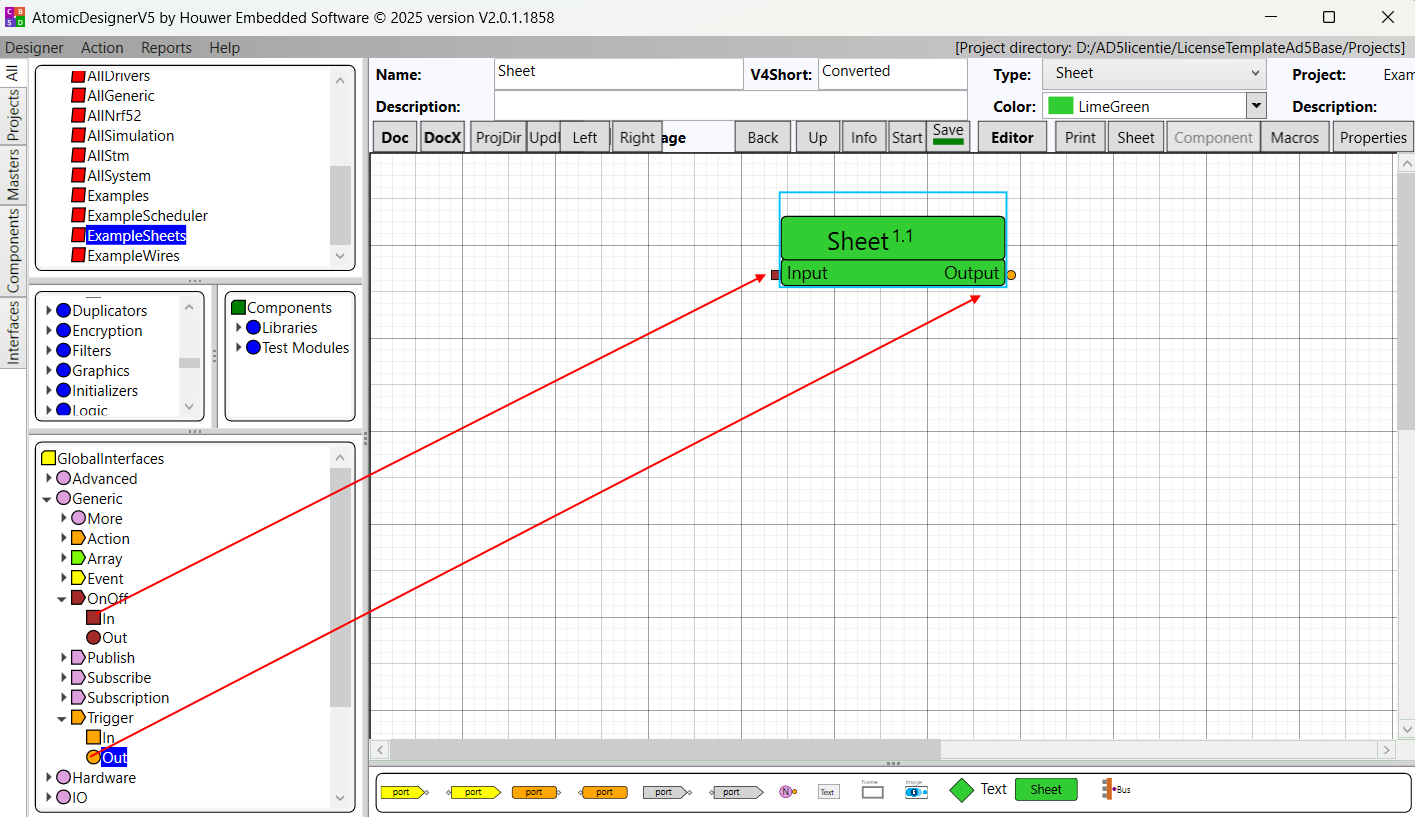Image resolution: width=1415 pixels, height=817 pixels.
Task: Choose the Image element in palette
Action: tap(916, 791)
